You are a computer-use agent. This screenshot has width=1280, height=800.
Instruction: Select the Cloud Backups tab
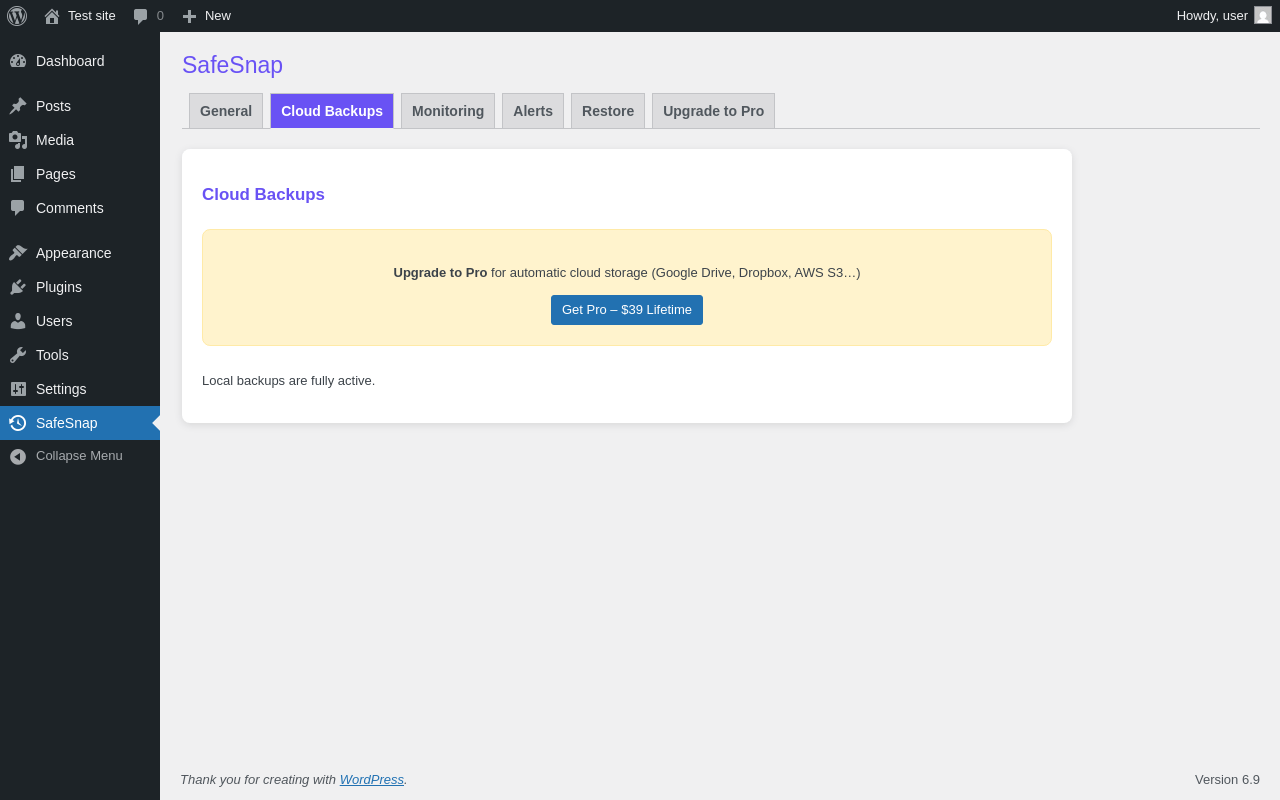332,111
